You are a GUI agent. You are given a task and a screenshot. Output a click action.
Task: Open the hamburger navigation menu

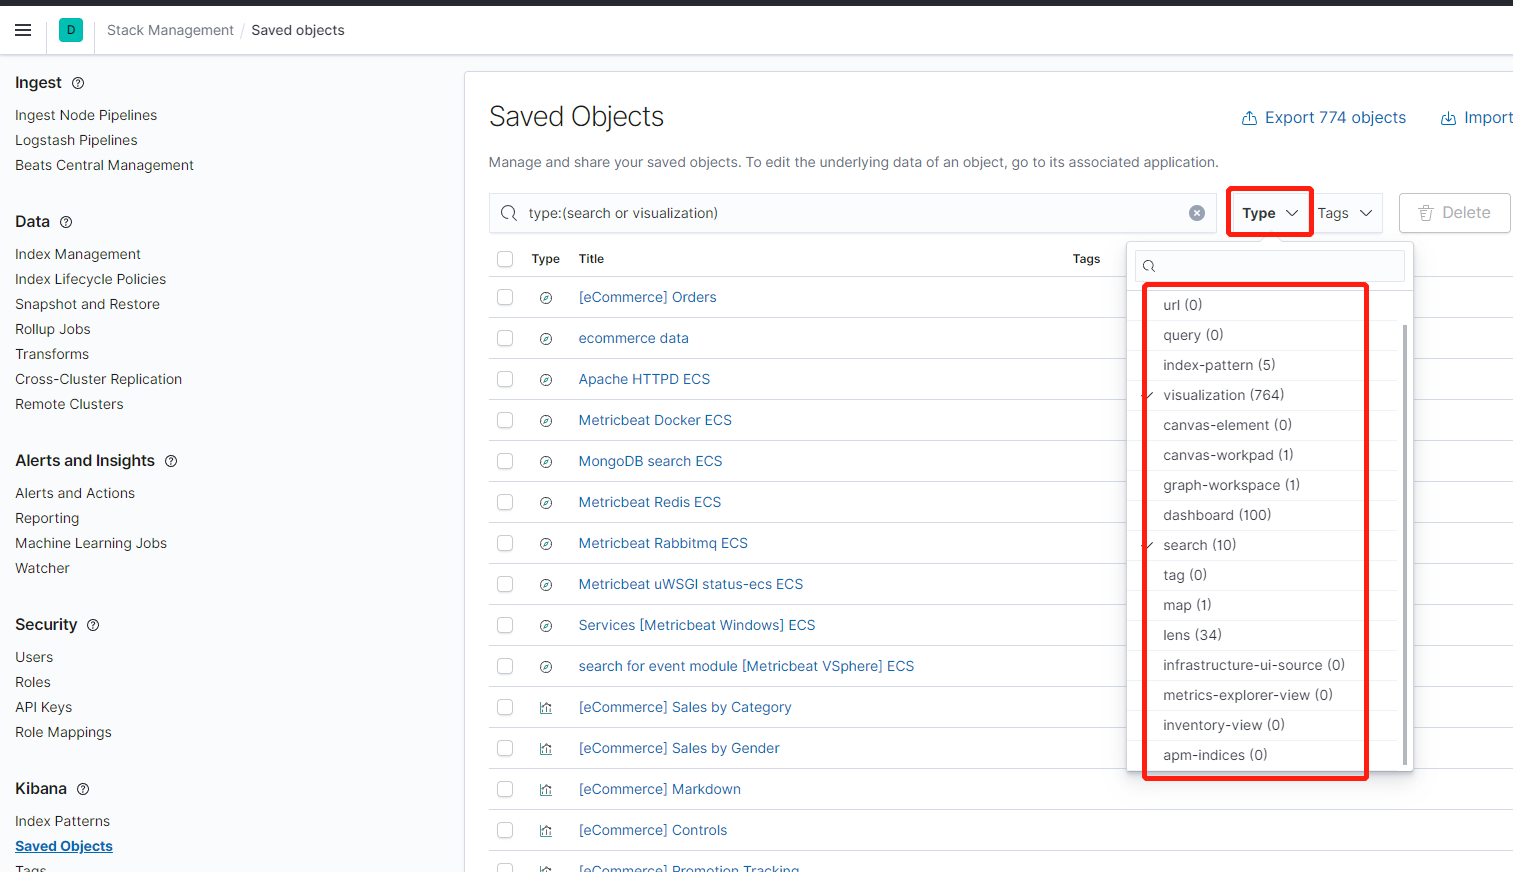(x=23, y=30)
